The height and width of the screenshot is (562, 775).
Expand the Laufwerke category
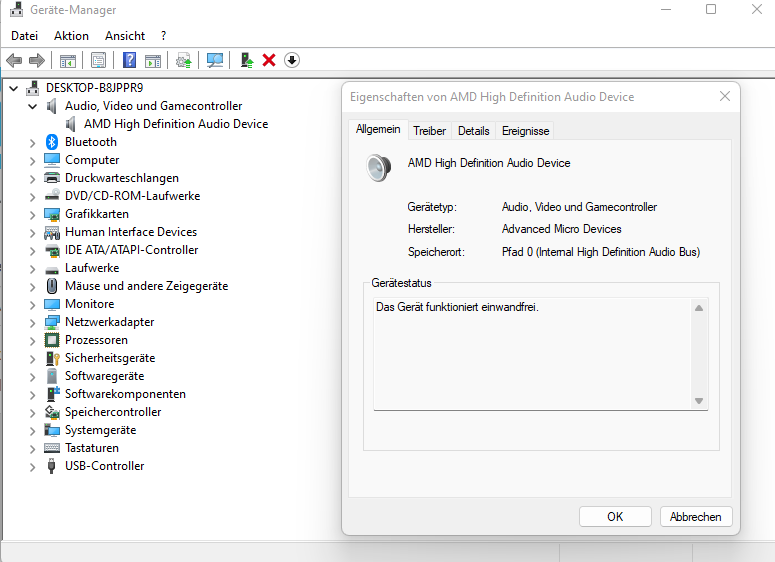(x=33, y=269)
